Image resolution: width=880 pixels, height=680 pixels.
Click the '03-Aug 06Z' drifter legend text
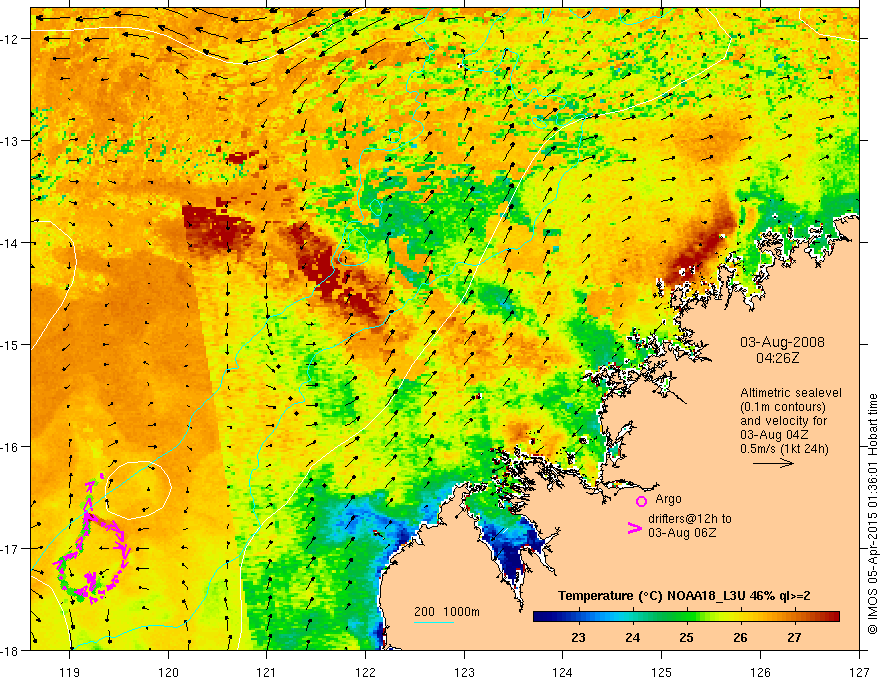(x=682, y=533)
